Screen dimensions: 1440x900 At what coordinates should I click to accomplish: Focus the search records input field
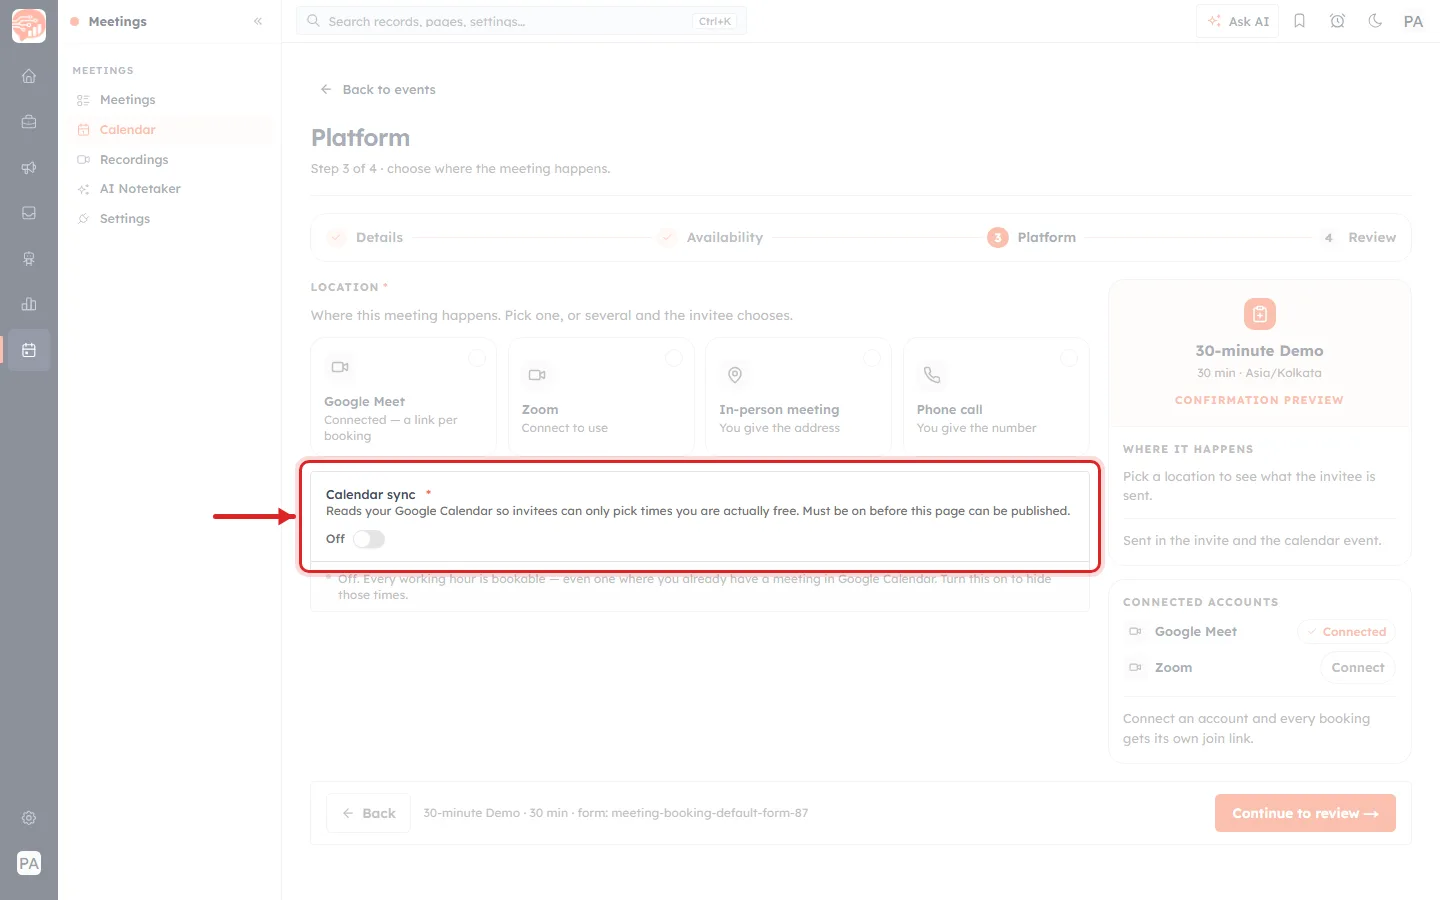tap(521, 21)
